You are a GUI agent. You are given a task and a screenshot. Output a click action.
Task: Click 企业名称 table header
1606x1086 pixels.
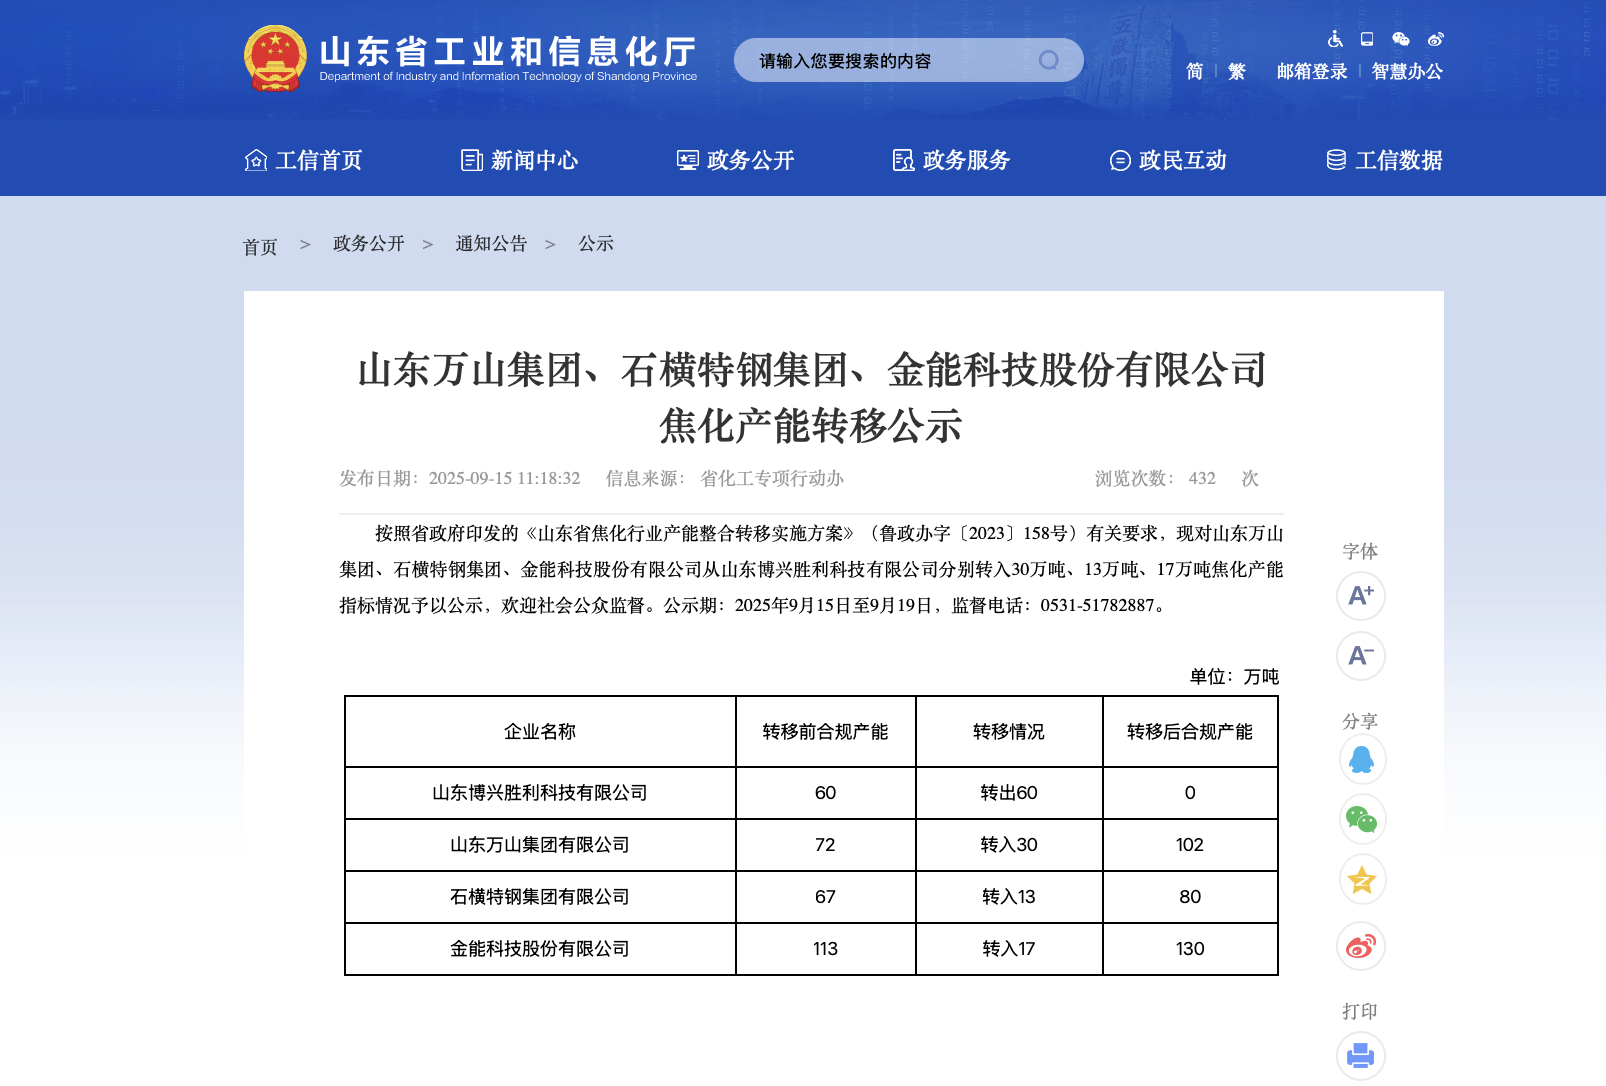(x=540, y=732)
